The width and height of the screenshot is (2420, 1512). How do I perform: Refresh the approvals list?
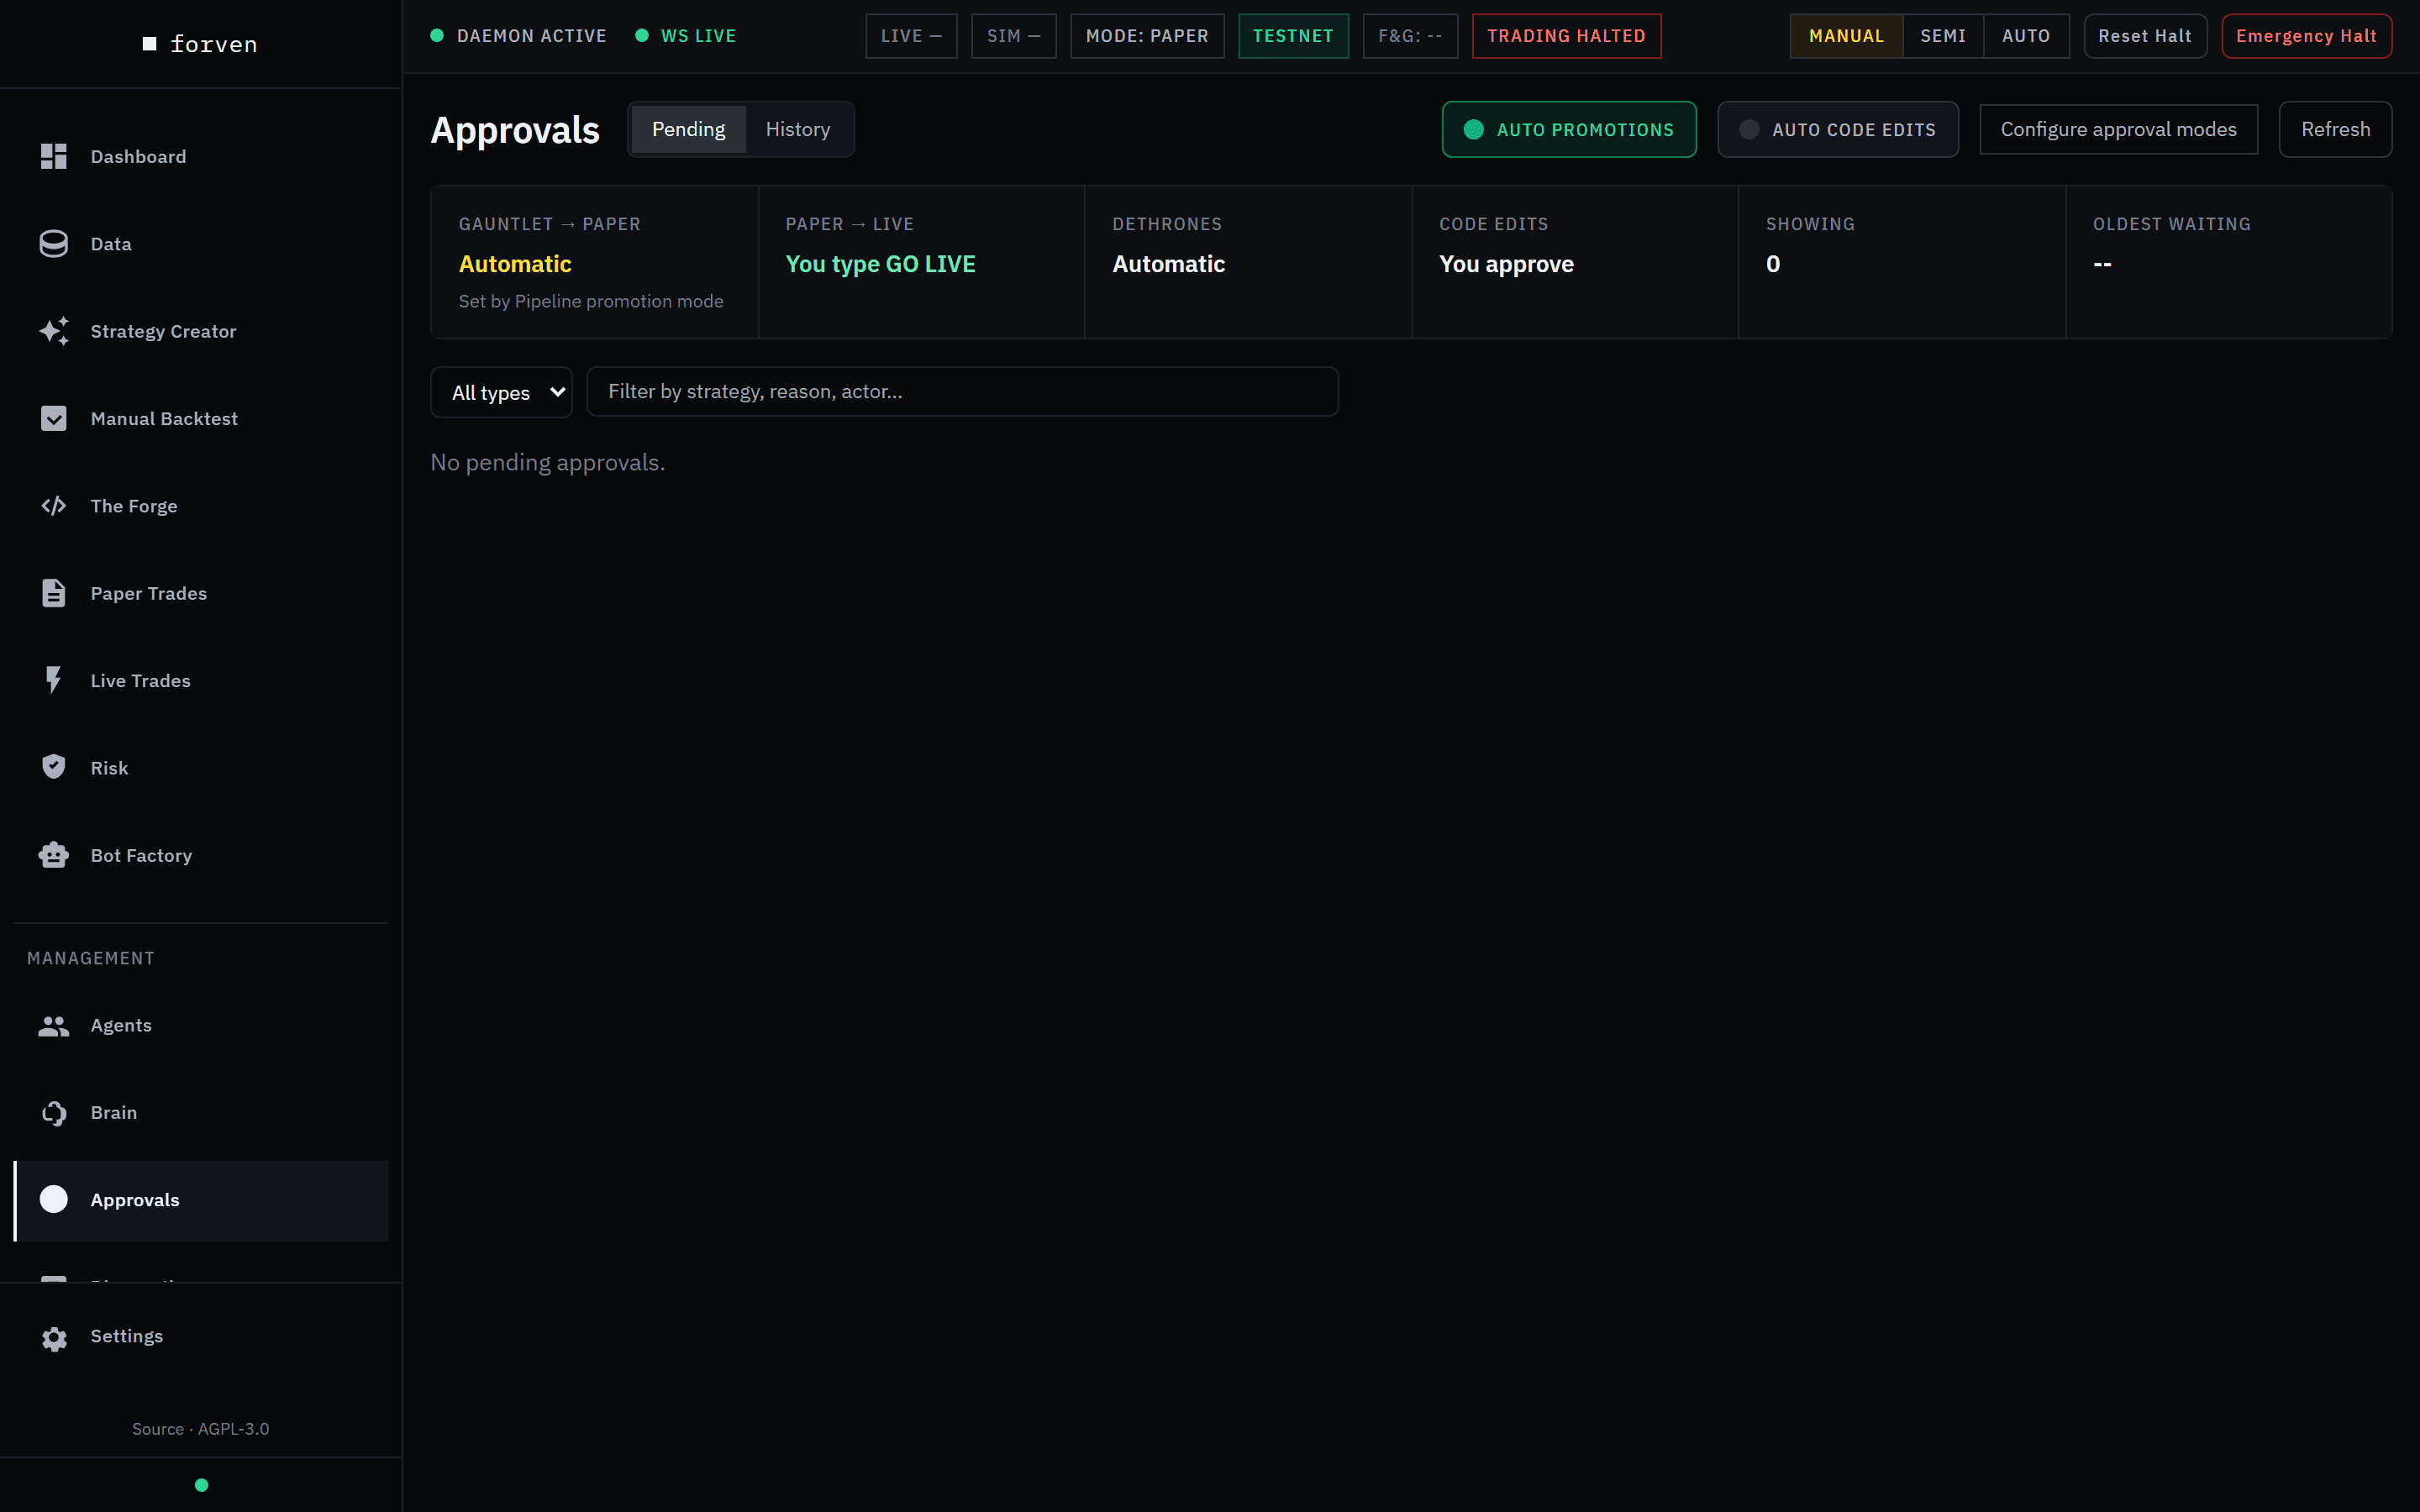point(2335,129)
